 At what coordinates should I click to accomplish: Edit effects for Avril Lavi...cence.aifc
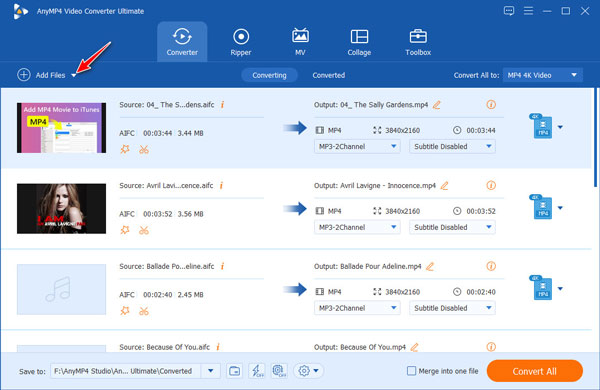coord(125,230)
